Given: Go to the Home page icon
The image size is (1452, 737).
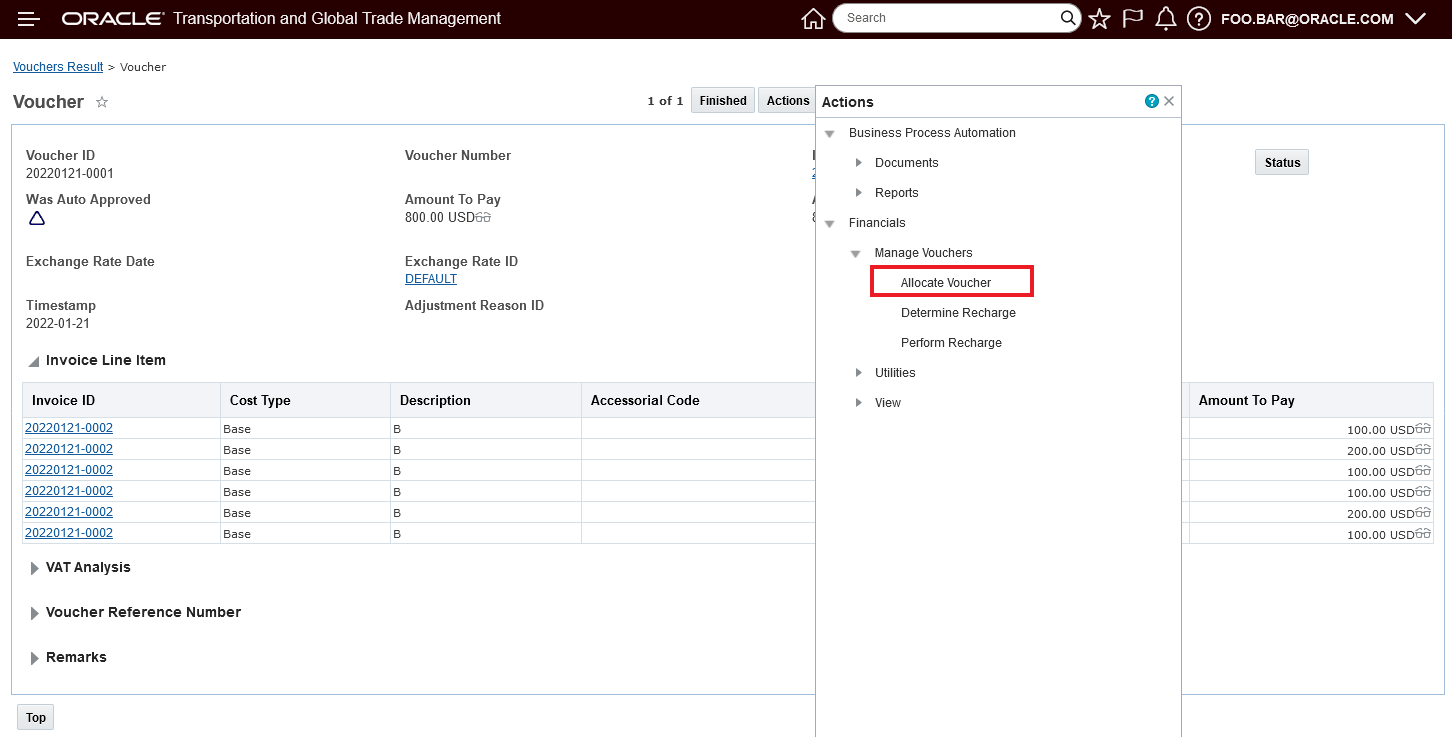Looking at the screenshot, I should 813,19.
